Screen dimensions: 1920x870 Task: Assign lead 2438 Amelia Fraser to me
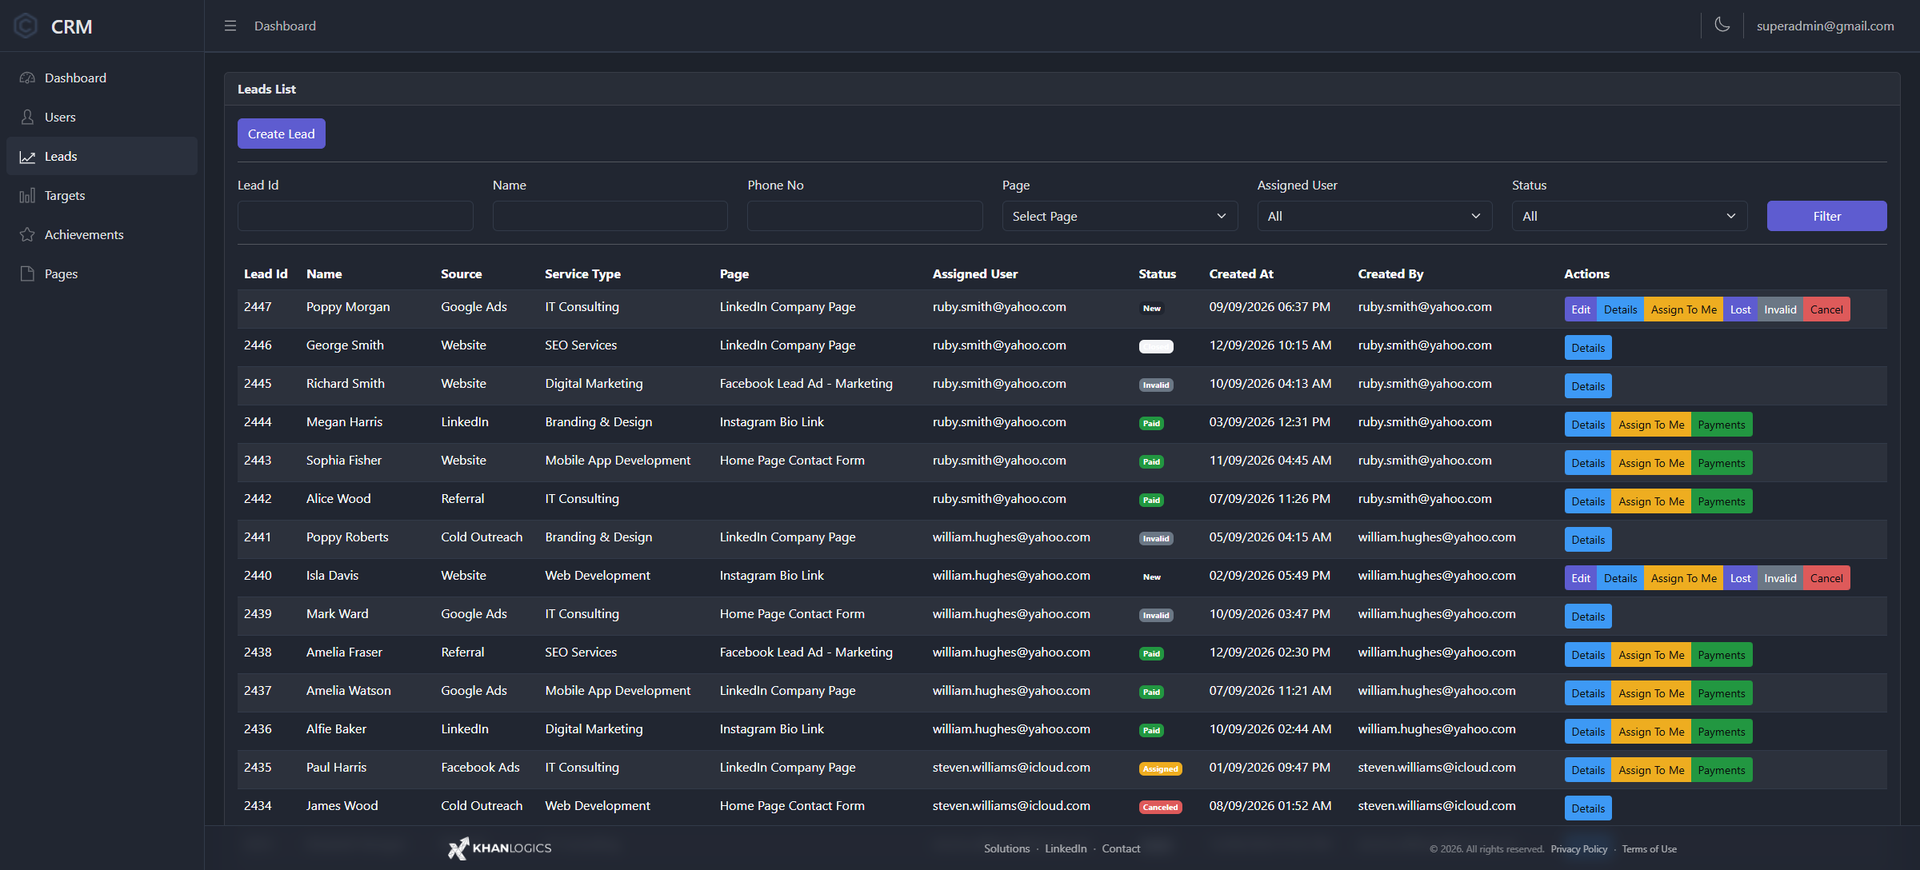pos(1652,655)
